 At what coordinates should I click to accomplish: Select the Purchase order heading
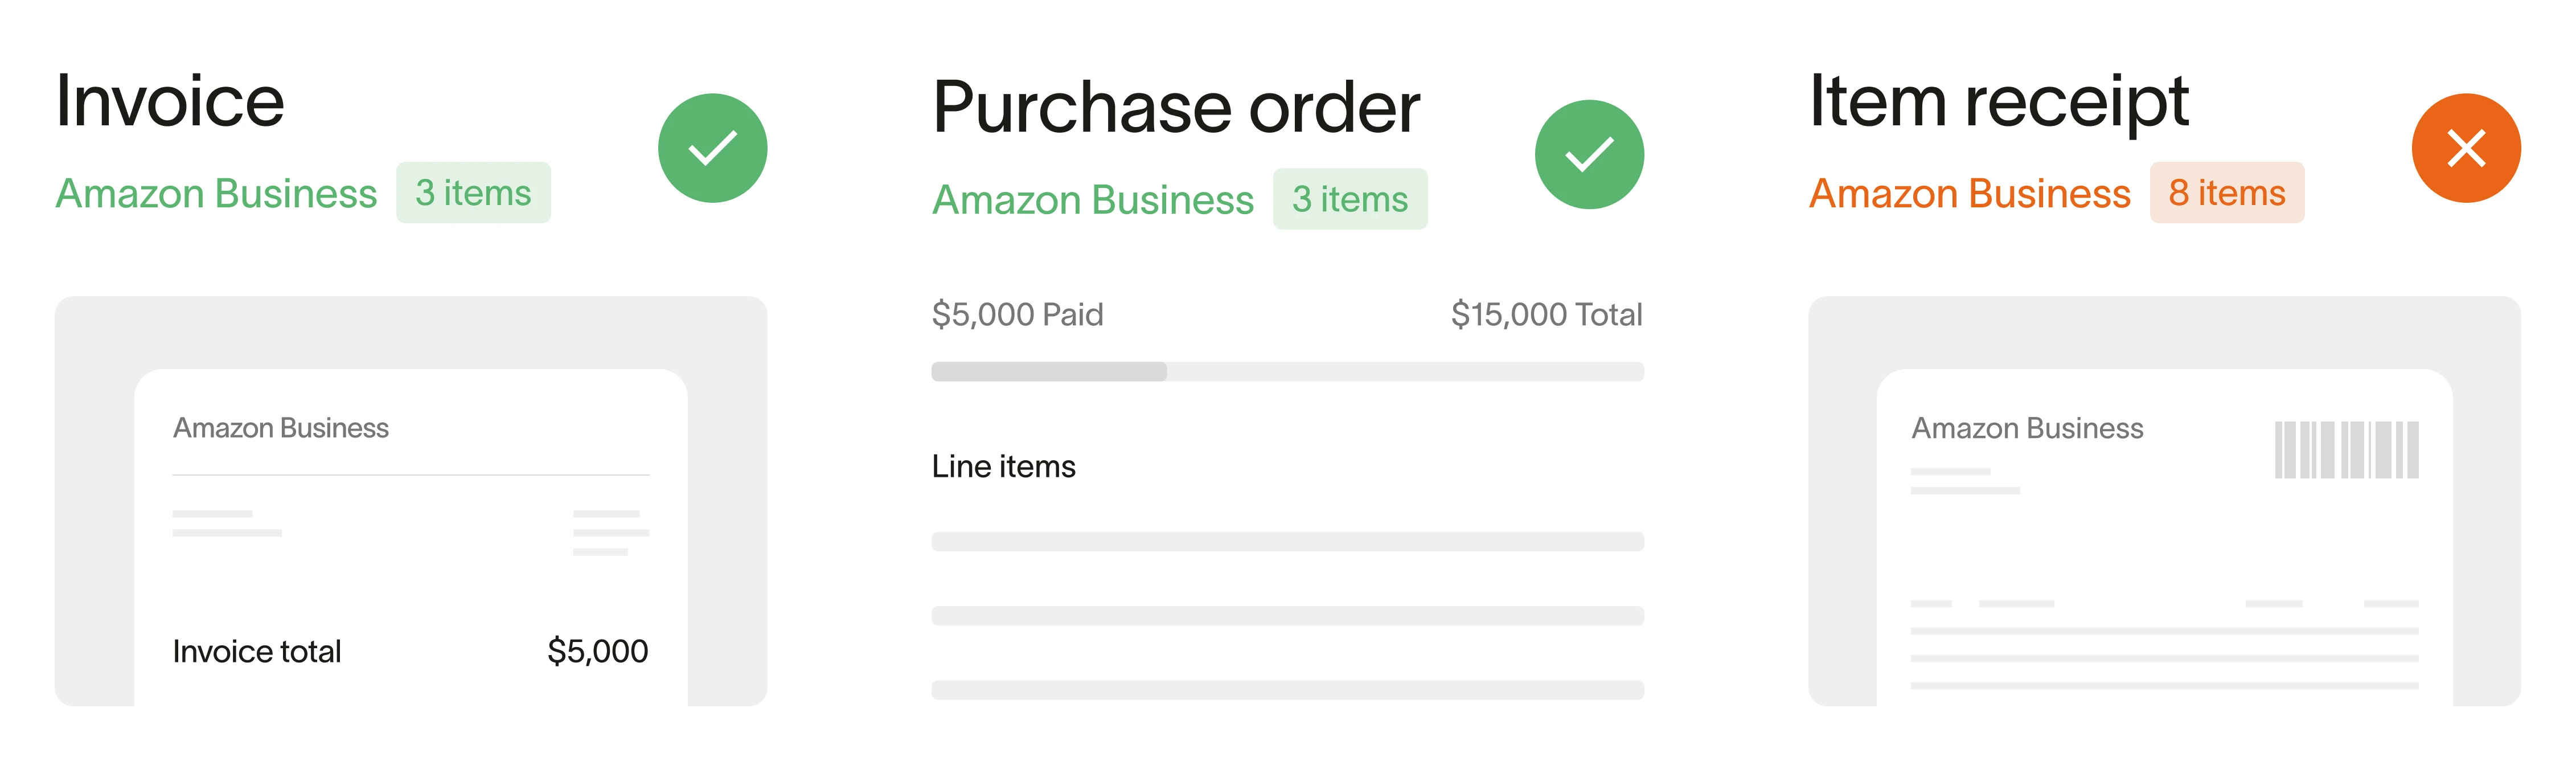(1176, 107)
